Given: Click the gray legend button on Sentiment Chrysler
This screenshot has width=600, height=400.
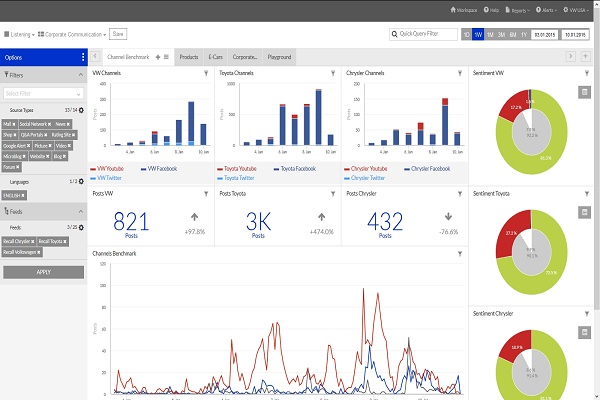Looking at the screenshot, I should [584, 332].
